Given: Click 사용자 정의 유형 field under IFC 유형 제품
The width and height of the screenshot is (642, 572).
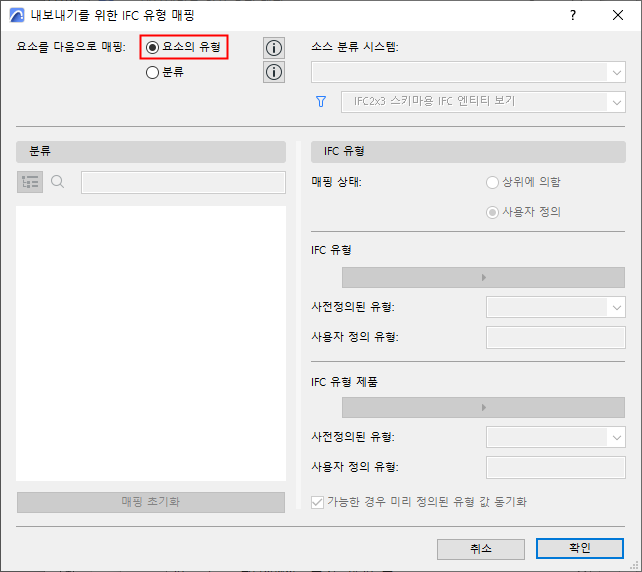Looking at the screenshot, I should pos(556,467).
